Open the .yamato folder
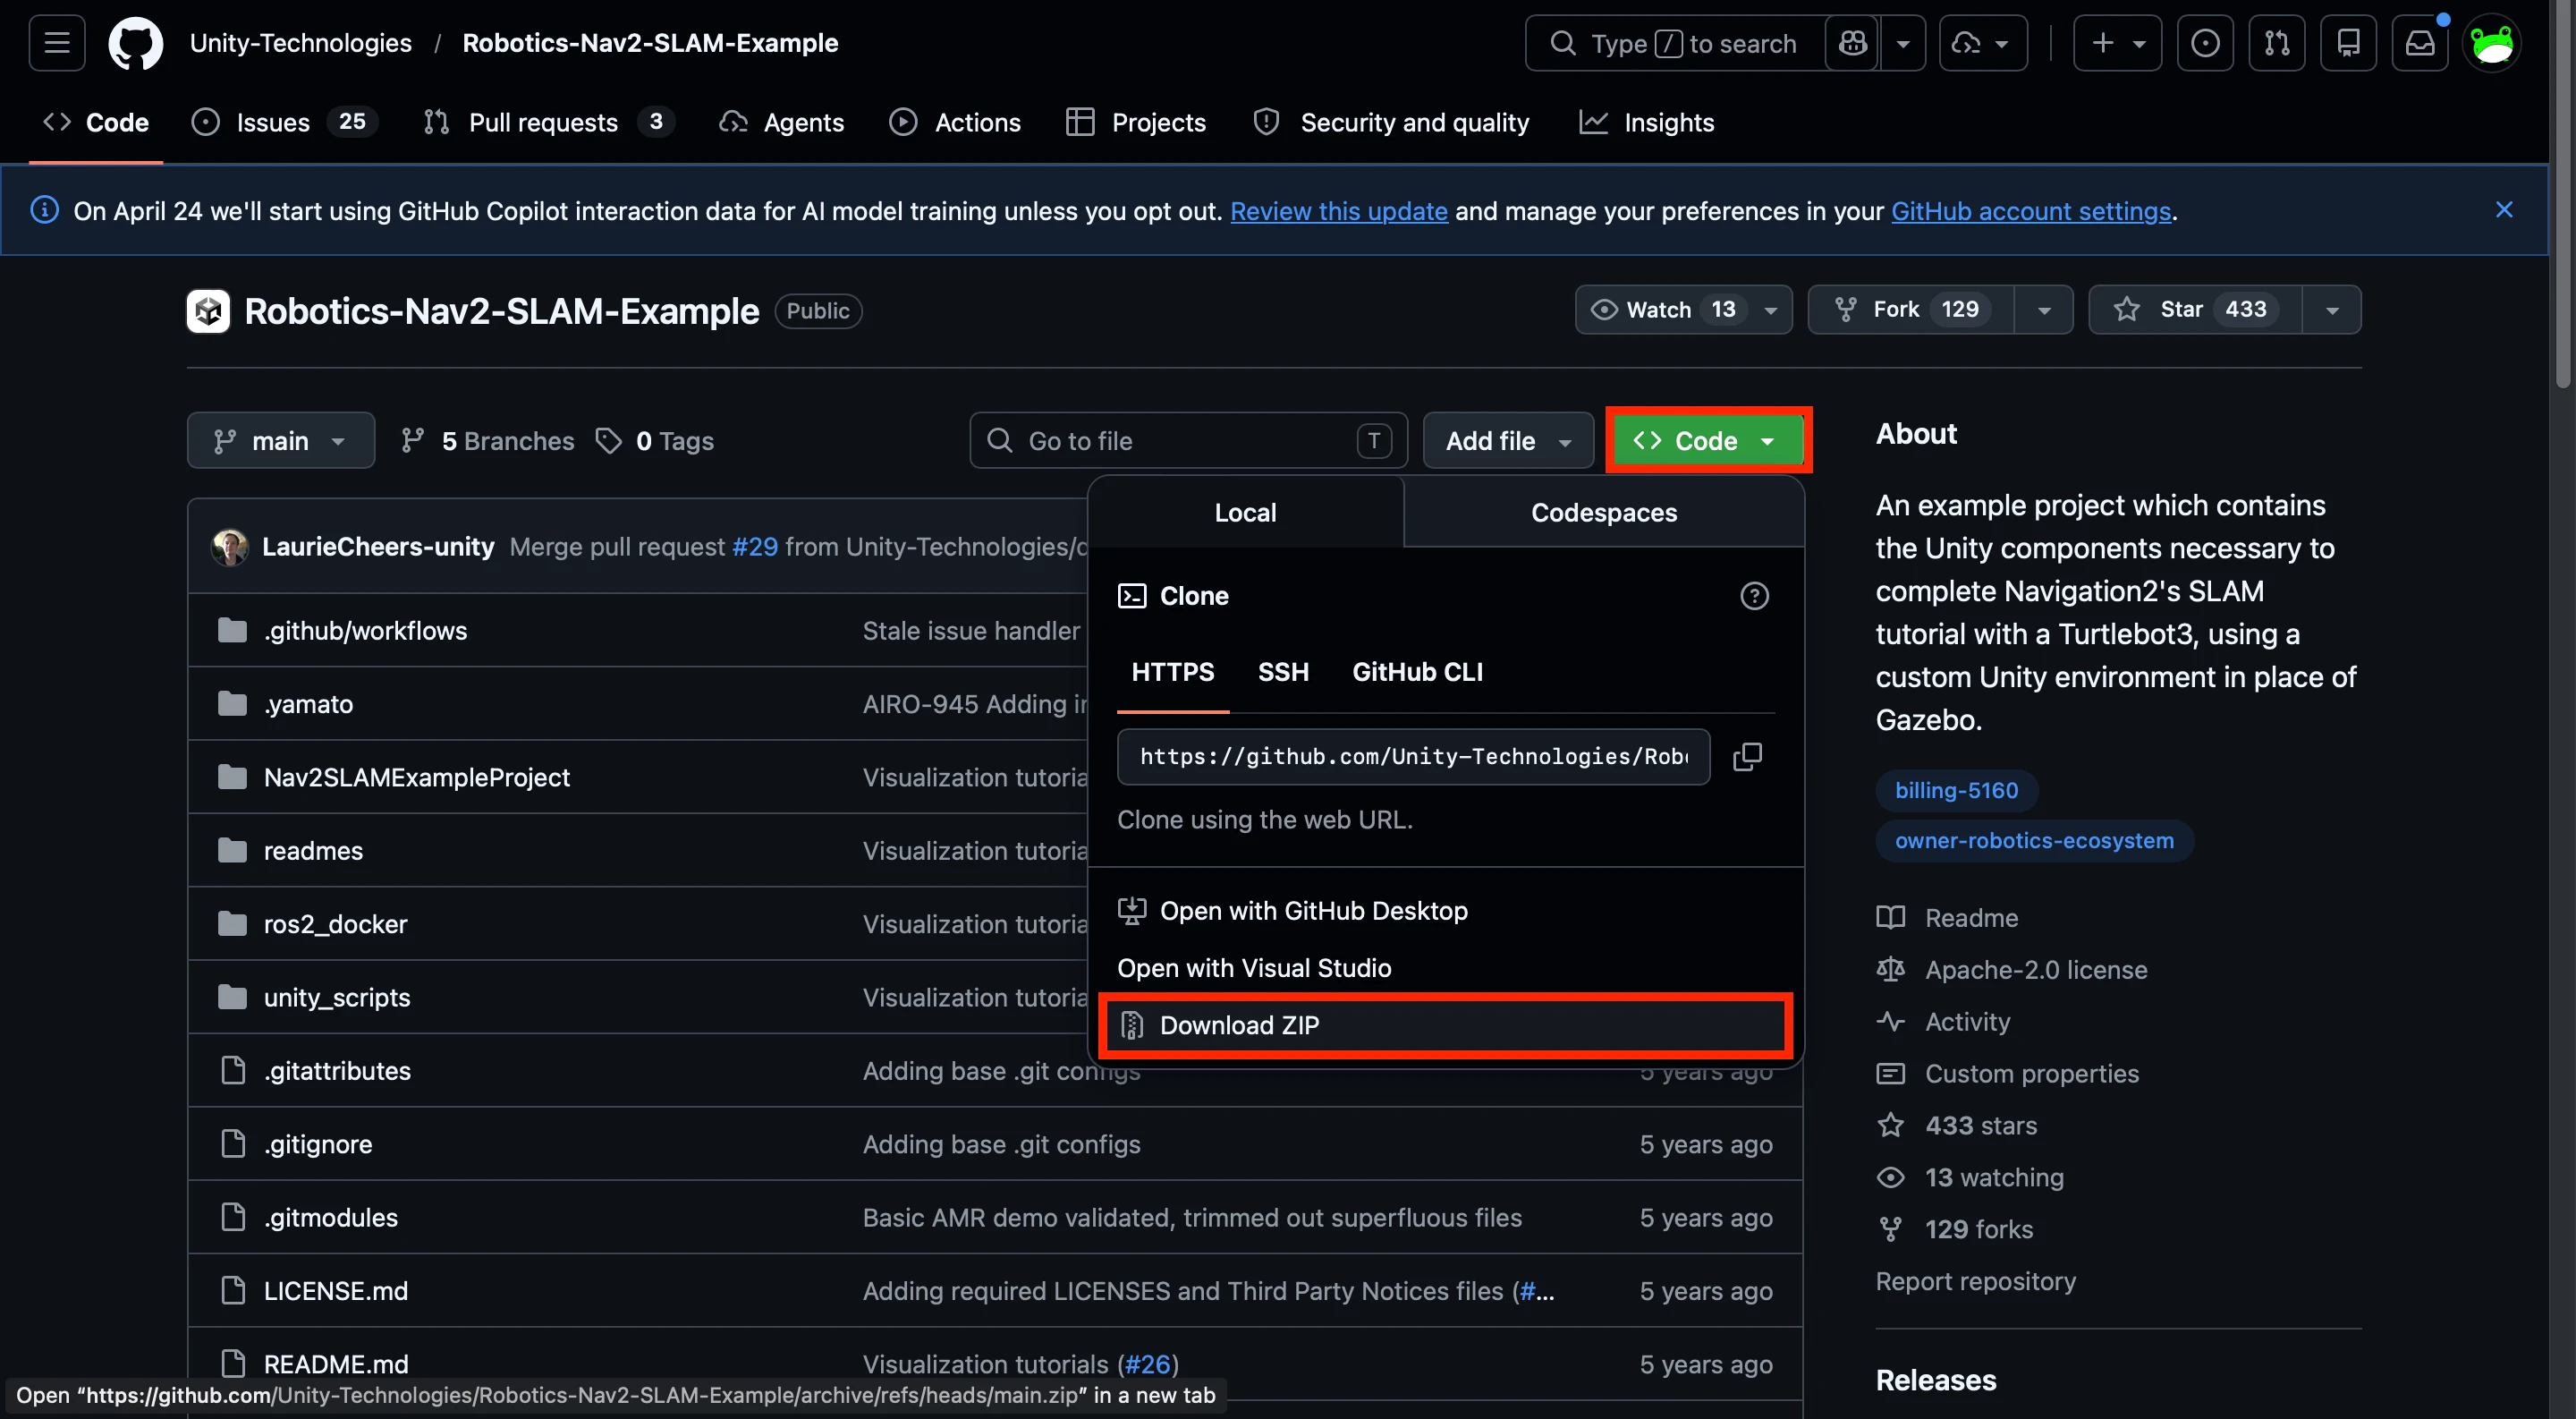This screenshot has width=2576, height=1419. (308, 704)
